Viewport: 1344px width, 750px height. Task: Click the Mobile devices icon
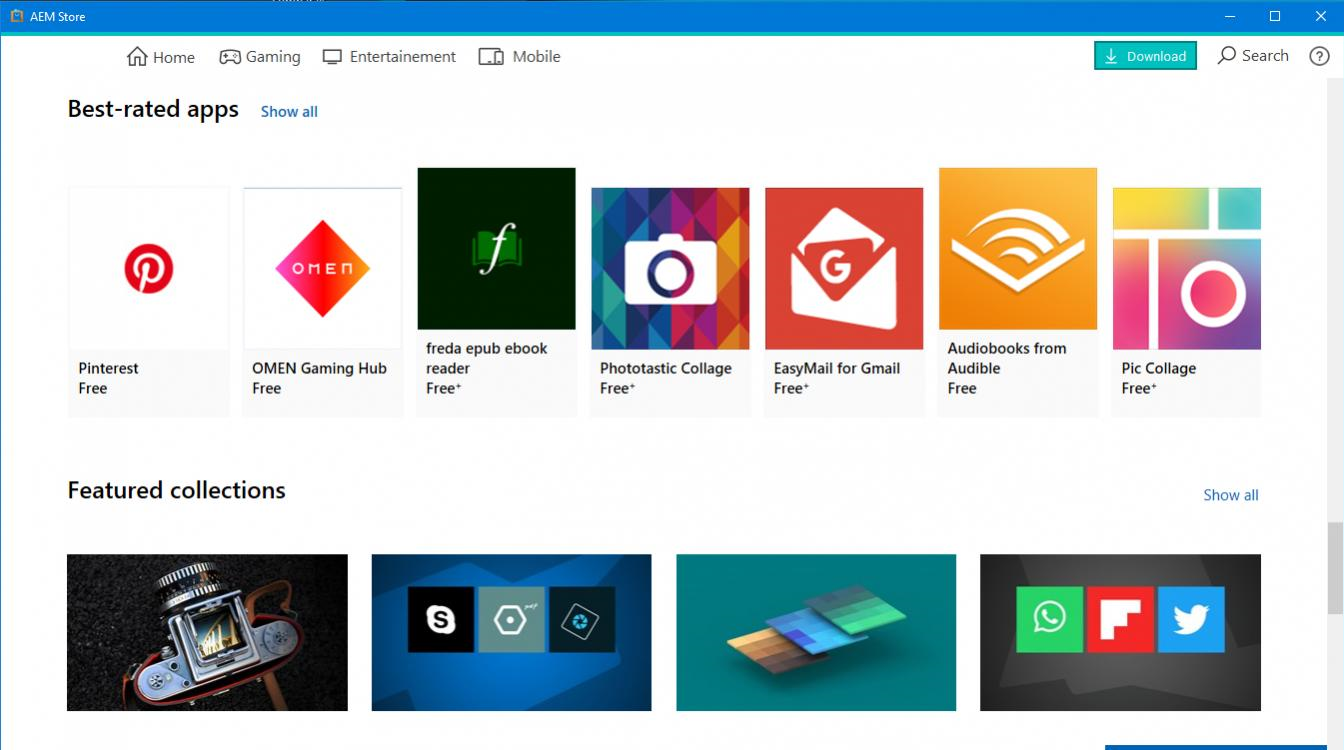coord(491,57)
